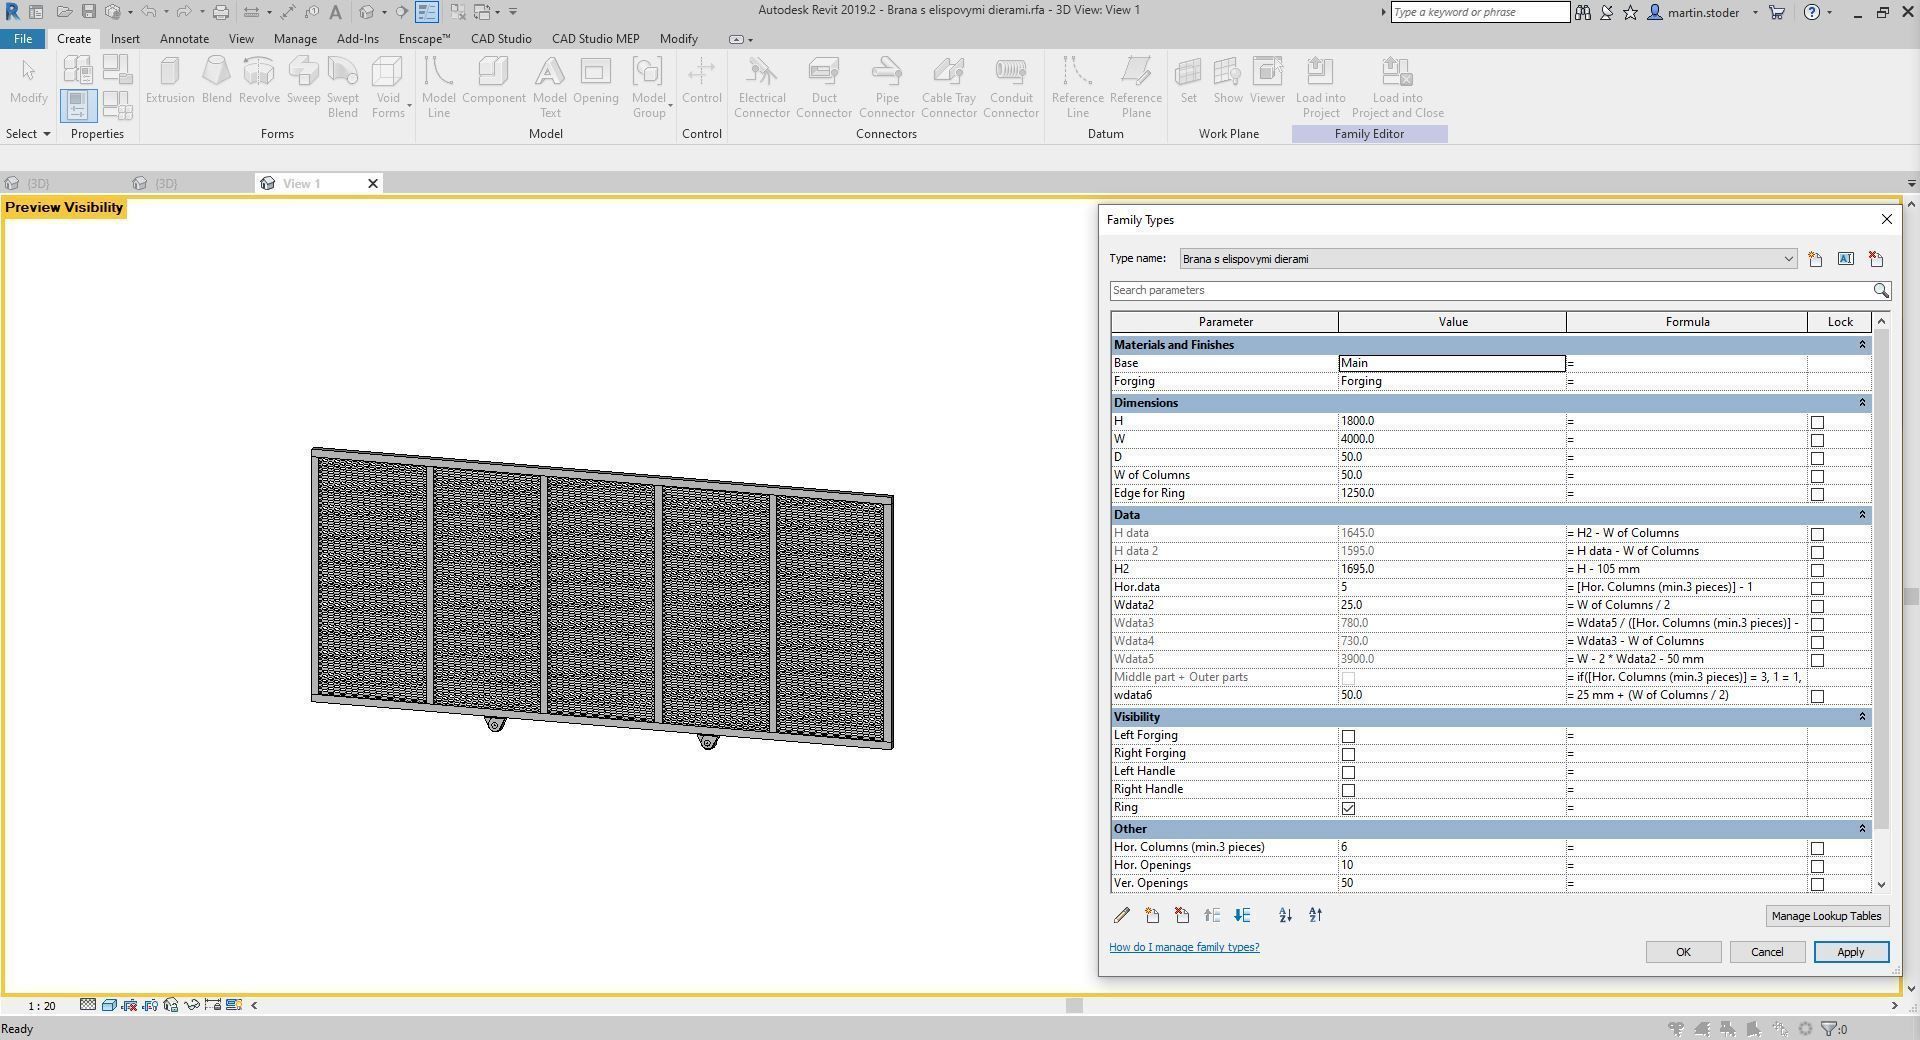
Task: Delete family type icon
Action: [1876, 259]
